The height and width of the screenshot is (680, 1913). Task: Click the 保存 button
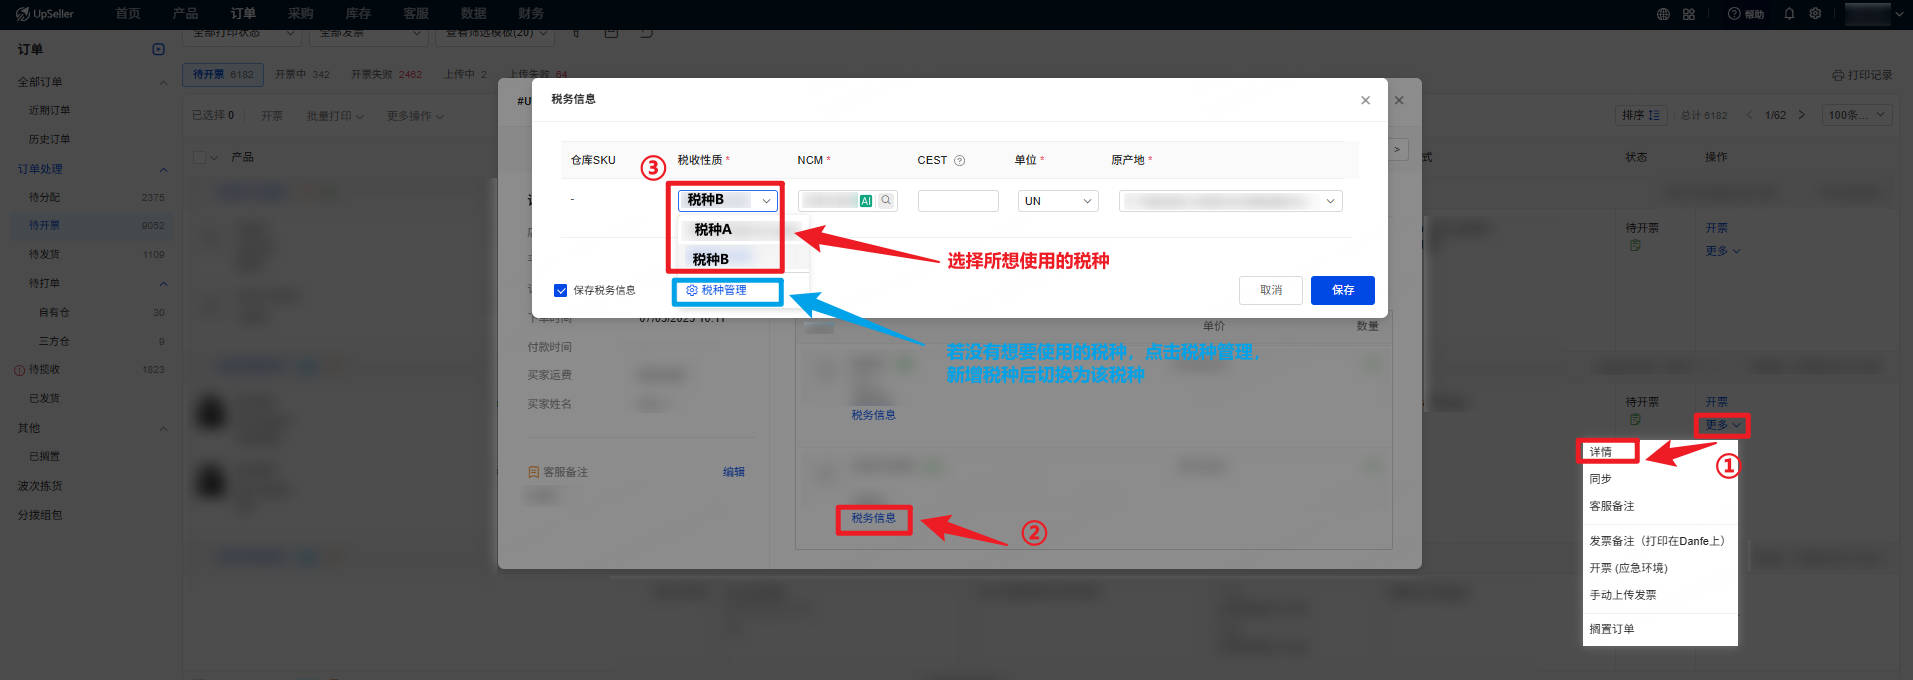coord(1343,290)
